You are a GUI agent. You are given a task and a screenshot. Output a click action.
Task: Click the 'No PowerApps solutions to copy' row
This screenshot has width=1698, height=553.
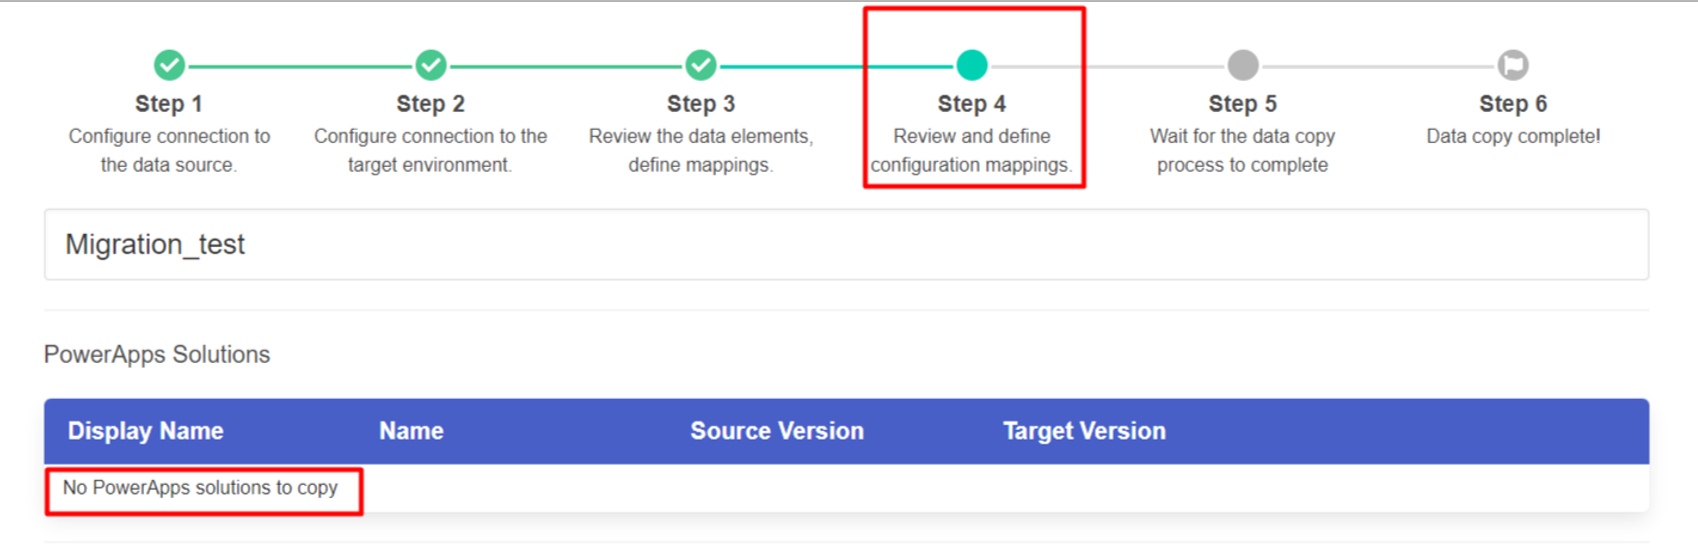tap(846, 488)
